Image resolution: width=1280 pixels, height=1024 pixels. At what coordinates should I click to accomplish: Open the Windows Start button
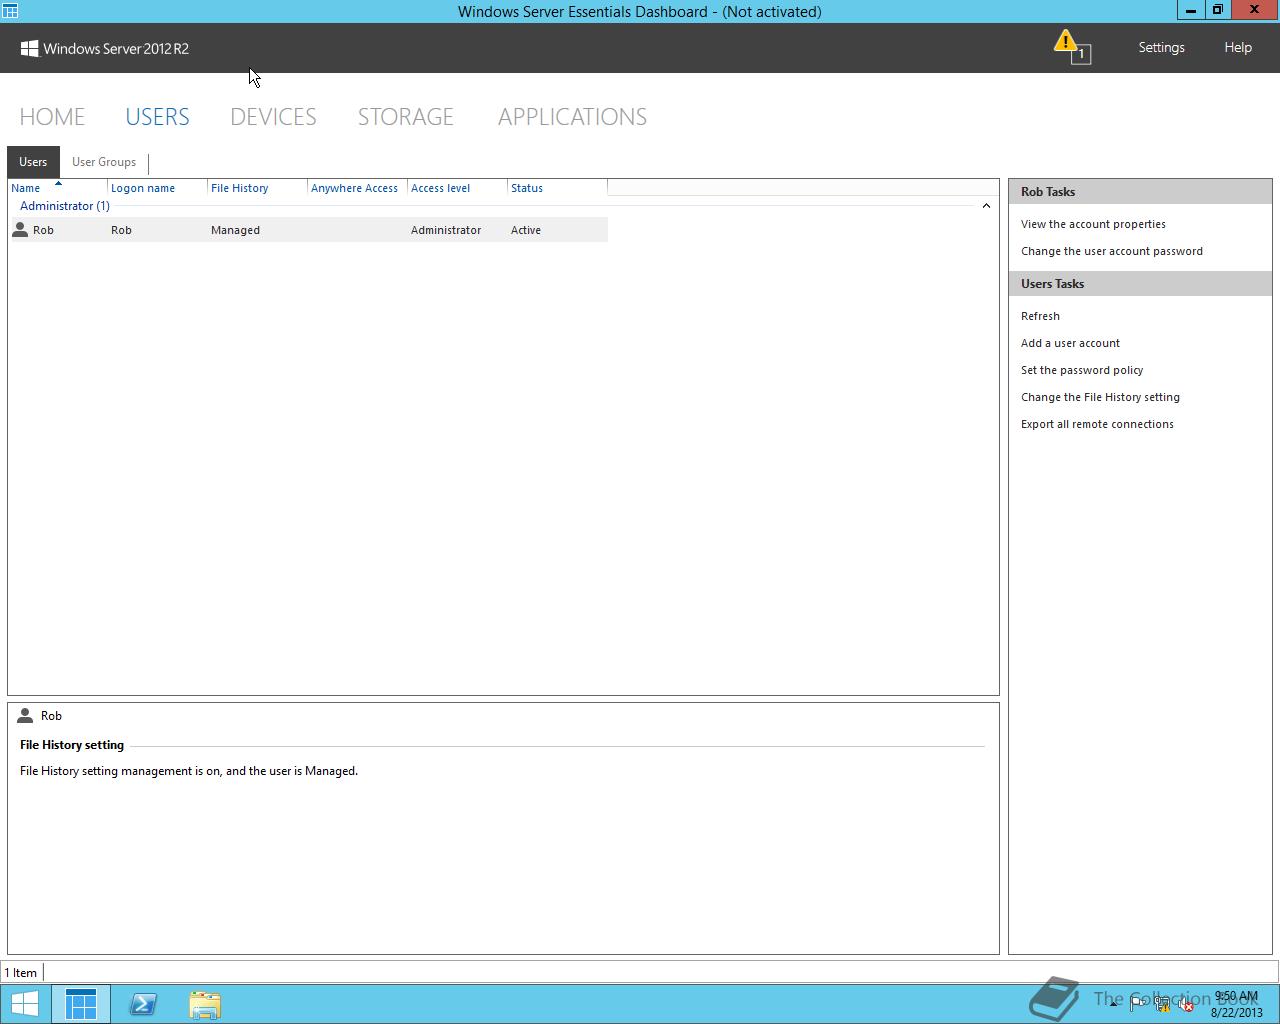pyautogui.click(x=25, y=1004)
